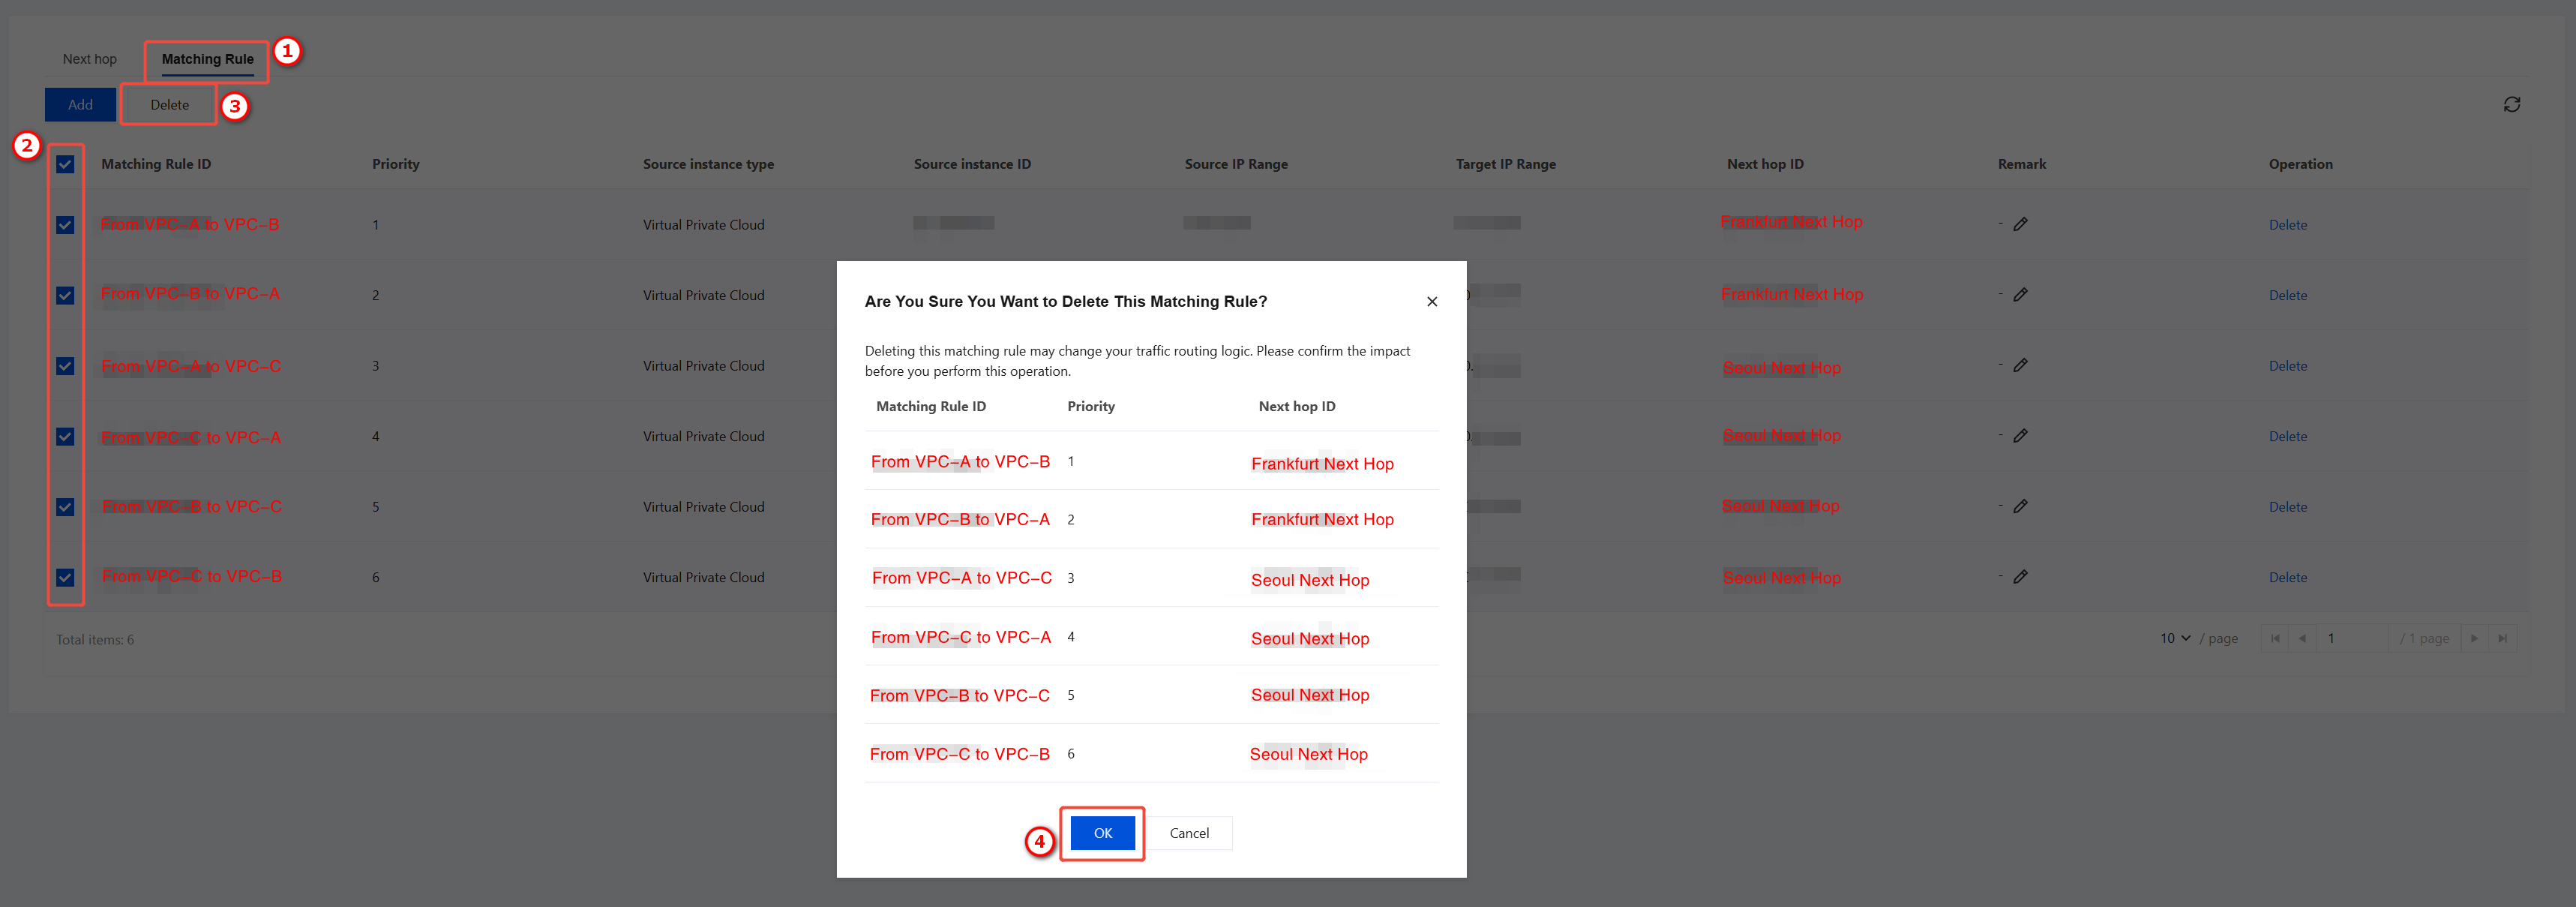Jump to last page arrow icon
The width and height of the screenshot is (2576, 907).
click(x=2502, y=638)
